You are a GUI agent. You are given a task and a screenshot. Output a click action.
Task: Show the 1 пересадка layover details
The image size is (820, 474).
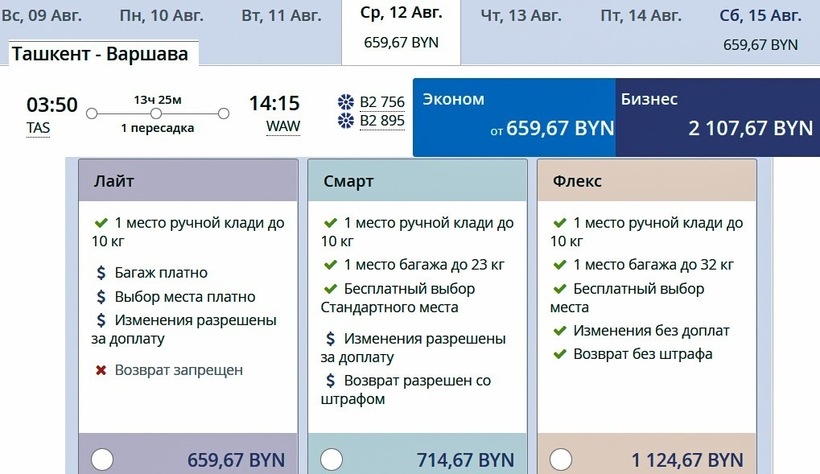pyautogui.click(x=157, y=128)
